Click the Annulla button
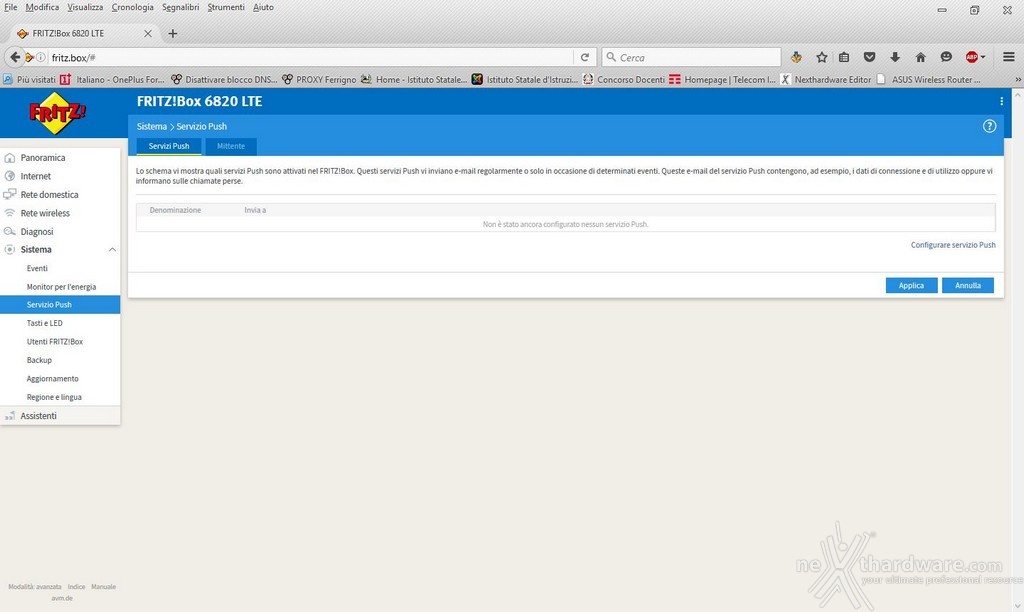This screenshot has width=1024, height=612. point(968,285)
